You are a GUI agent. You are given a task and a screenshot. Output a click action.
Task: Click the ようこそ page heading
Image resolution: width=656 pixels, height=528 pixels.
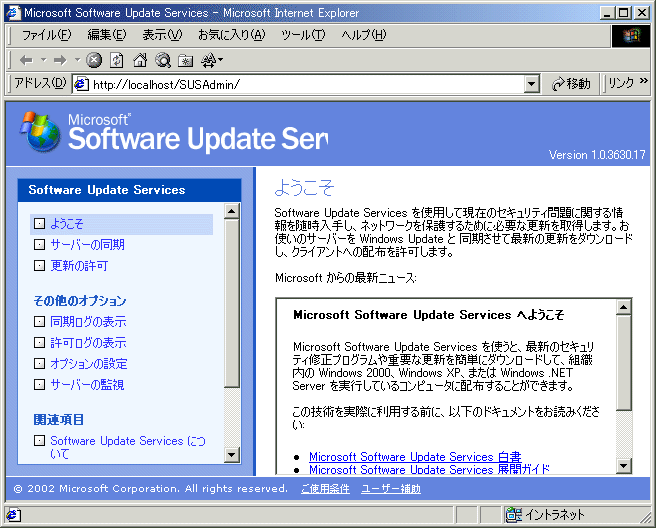coord(304,187)
